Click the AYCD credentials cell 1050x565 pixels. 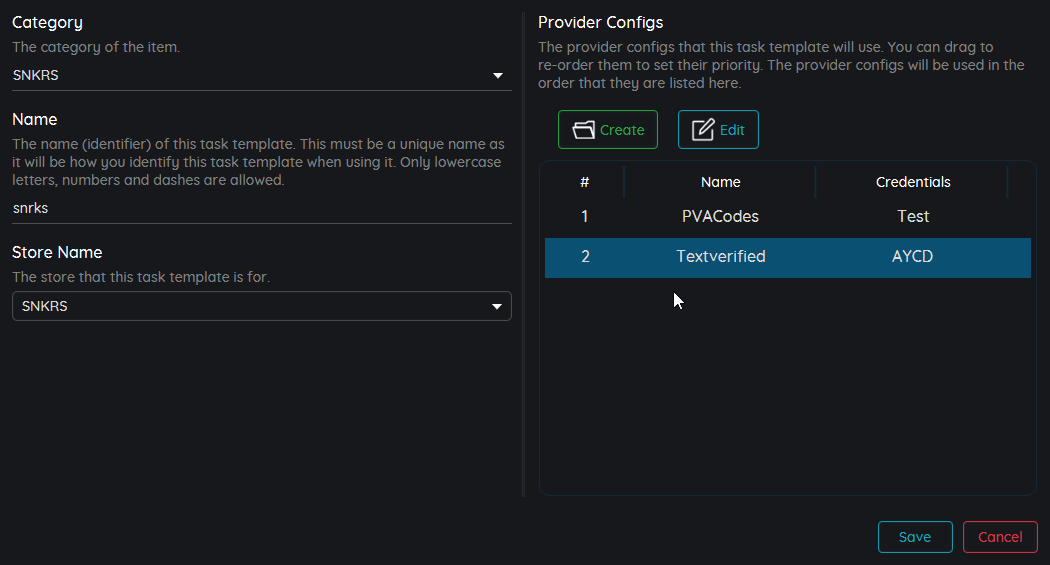912,257
